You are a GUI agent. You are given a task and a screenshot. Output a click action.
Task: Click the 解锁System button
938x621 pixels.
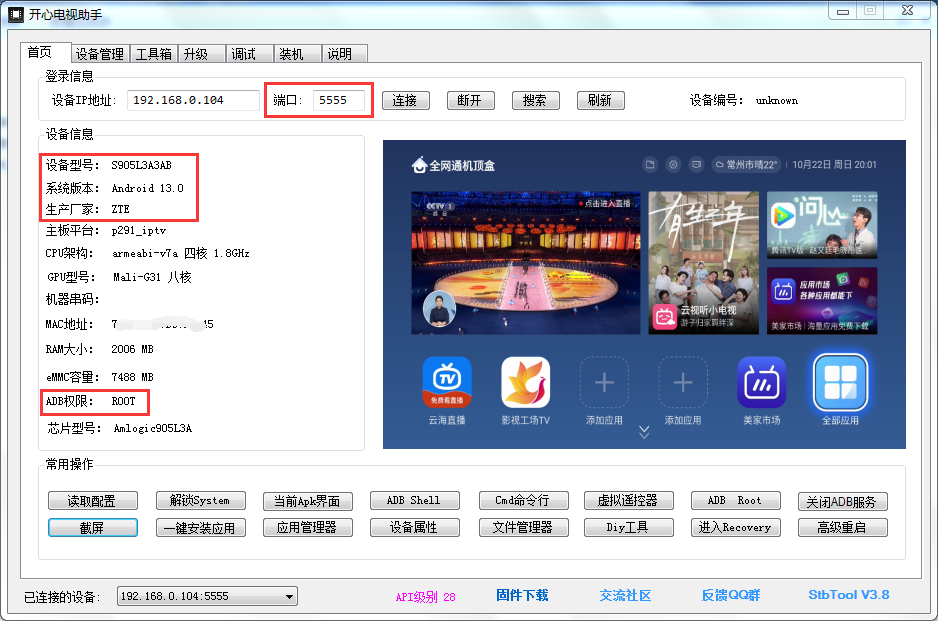(x=200, y=500)
